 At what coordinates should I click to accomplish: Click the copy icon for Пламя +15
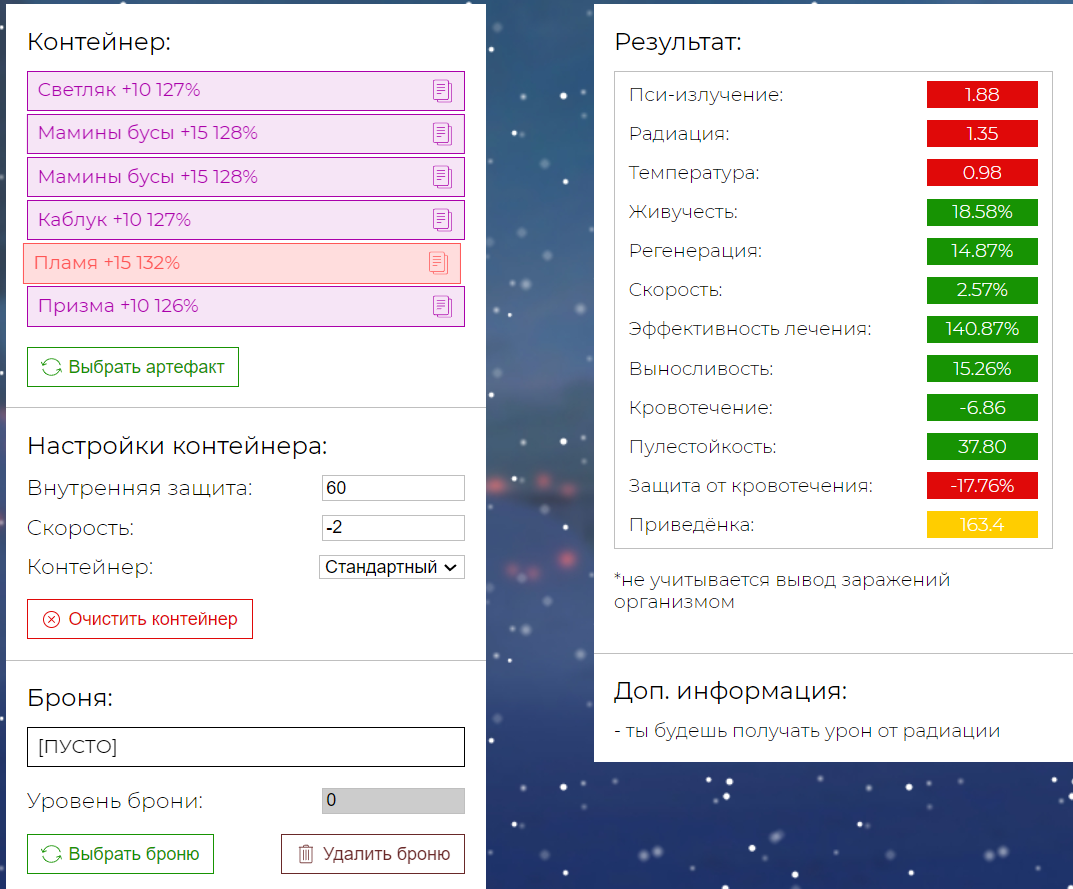pyautogui.click(x=438, y=263)
